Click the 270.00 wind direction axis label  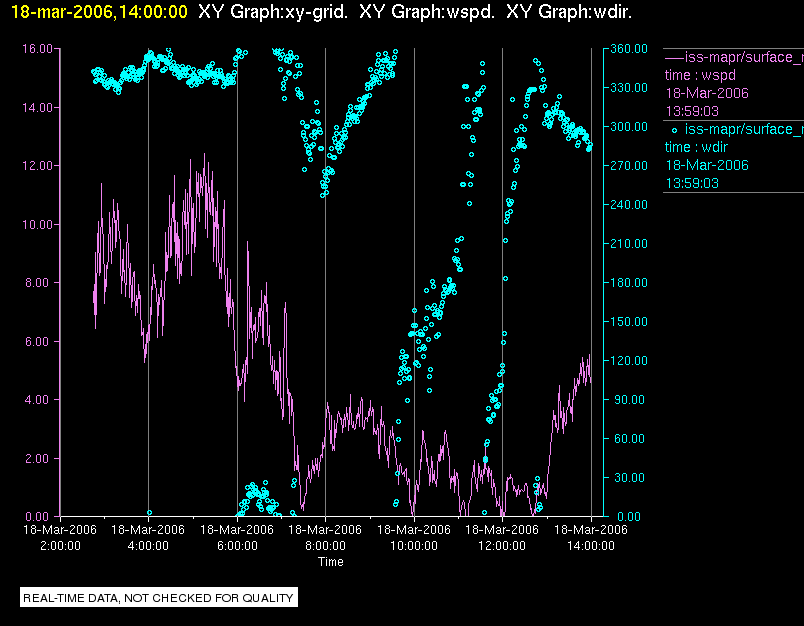pos(629,166)
